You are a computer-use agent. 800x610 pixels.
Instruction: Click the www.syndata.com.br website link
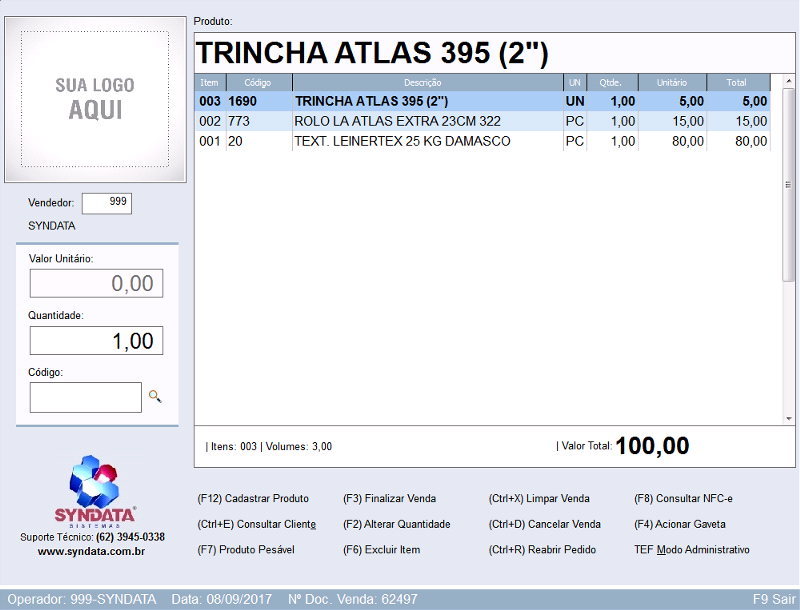pos(91,551)
